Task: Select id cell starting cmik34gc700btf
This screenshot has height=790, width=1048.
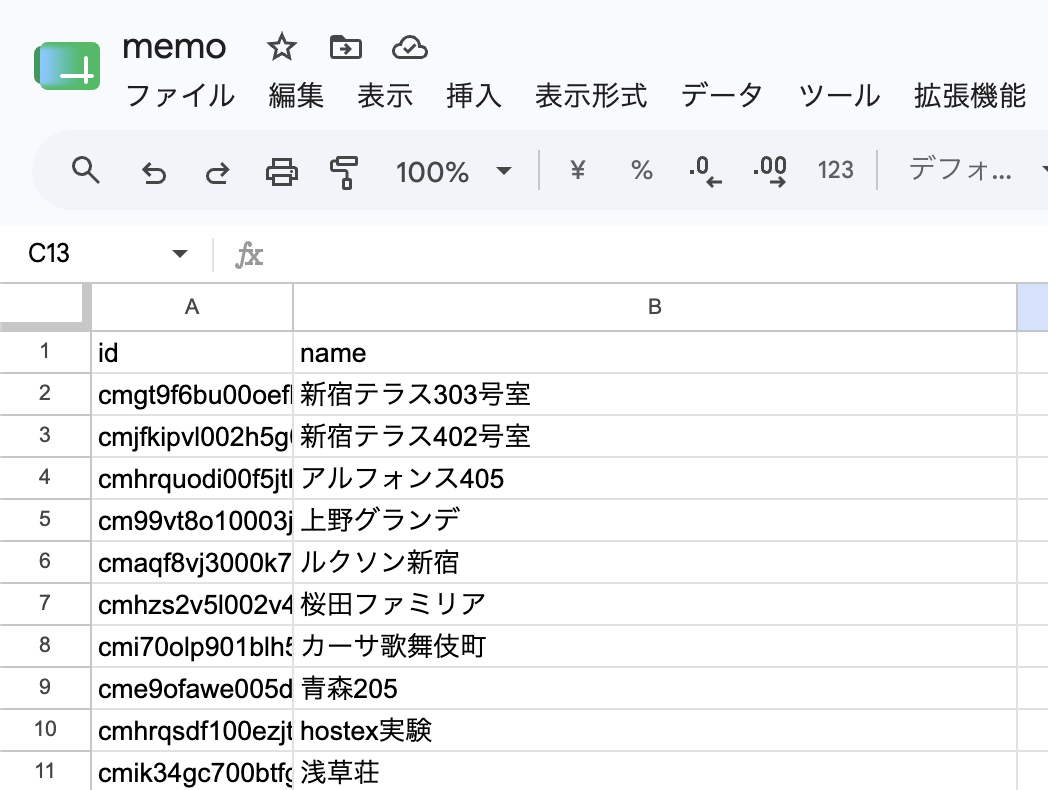Action: (192, 771)
